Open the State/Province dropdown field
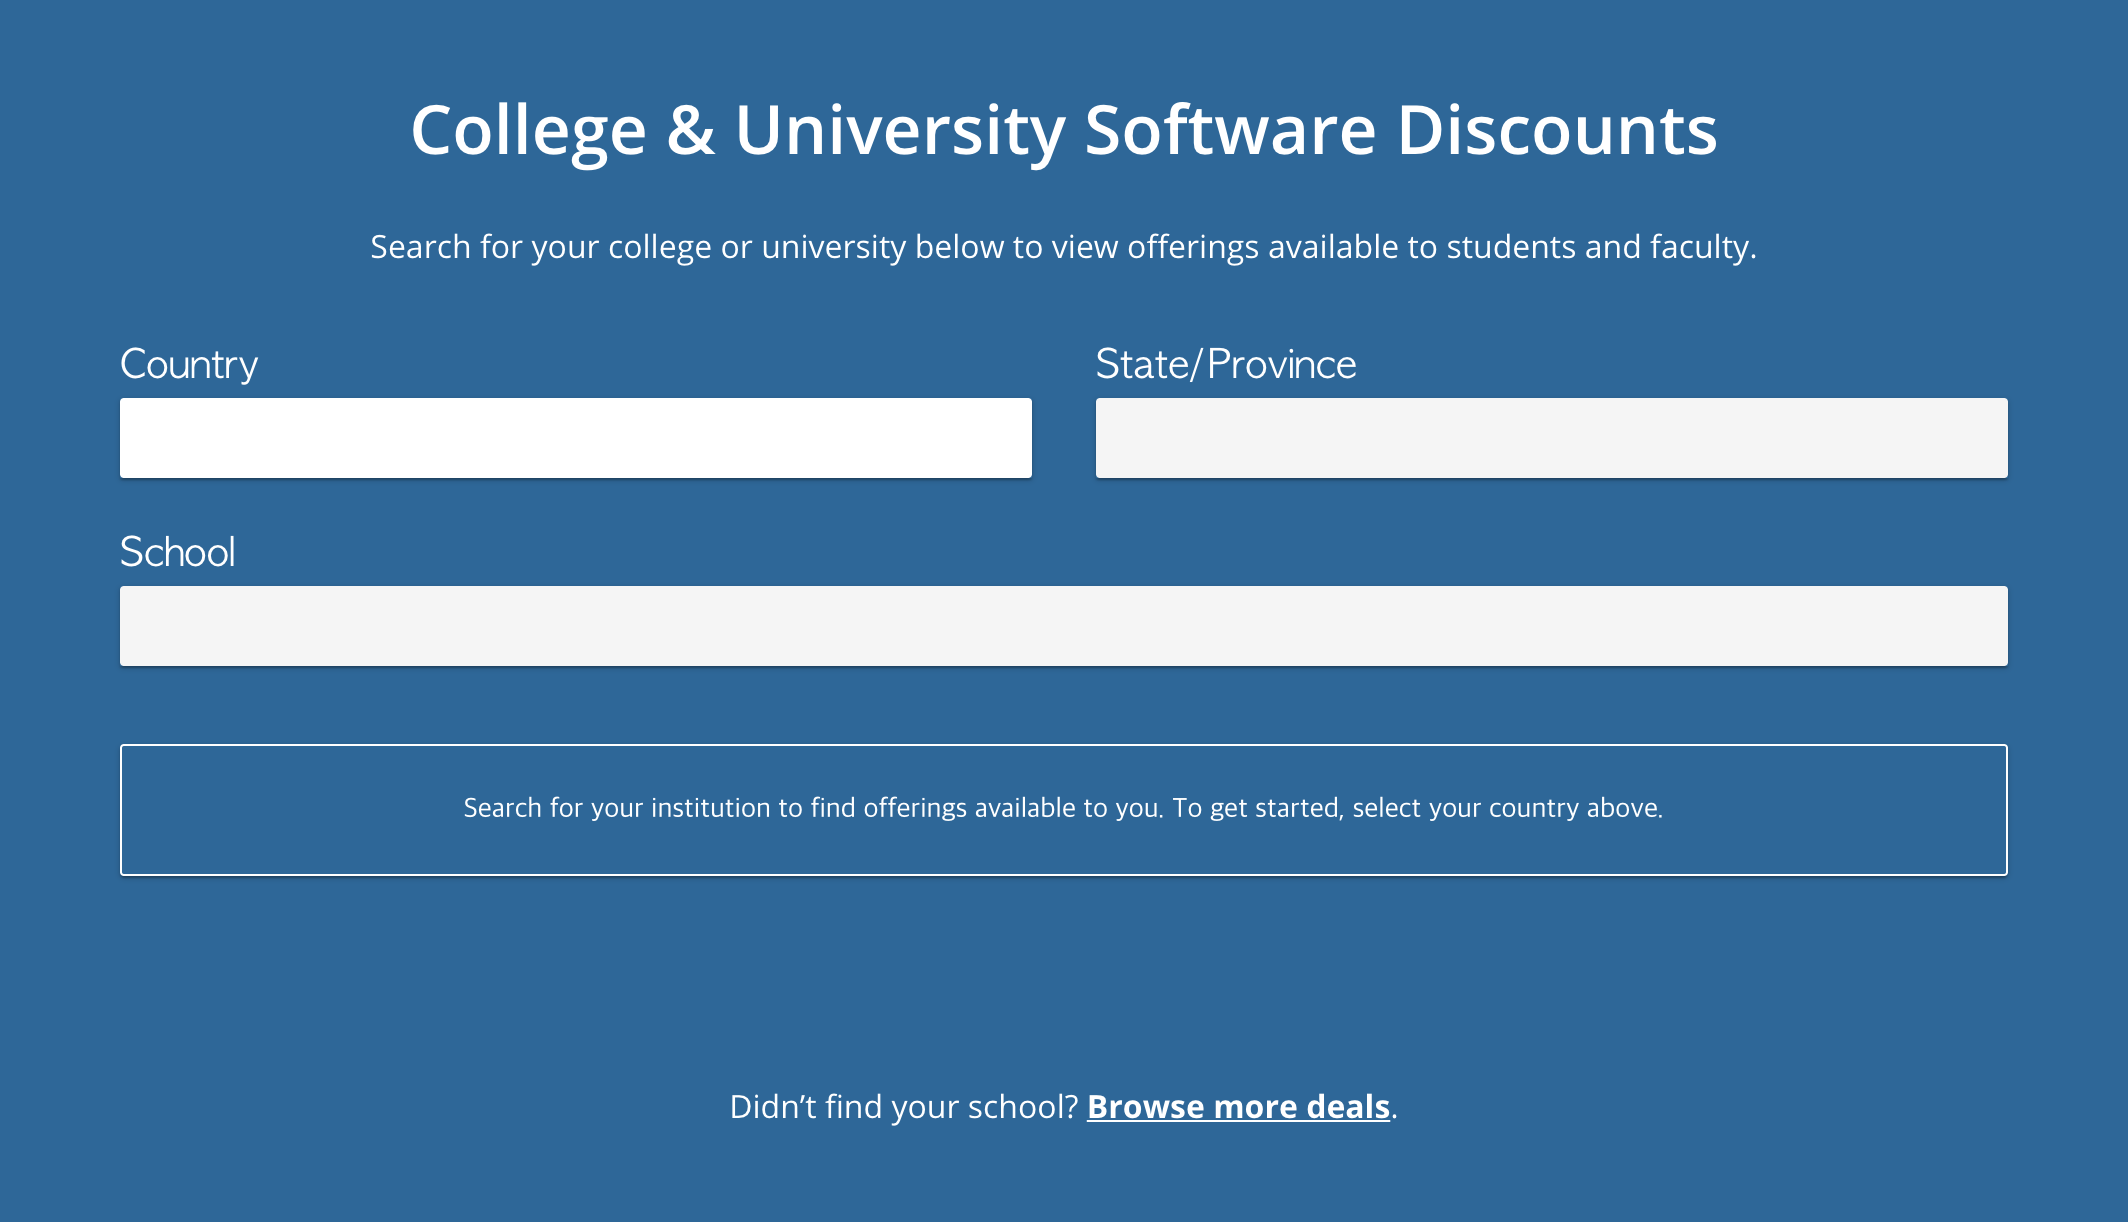This screenshot has width=2128, height=1222. 1551,438
